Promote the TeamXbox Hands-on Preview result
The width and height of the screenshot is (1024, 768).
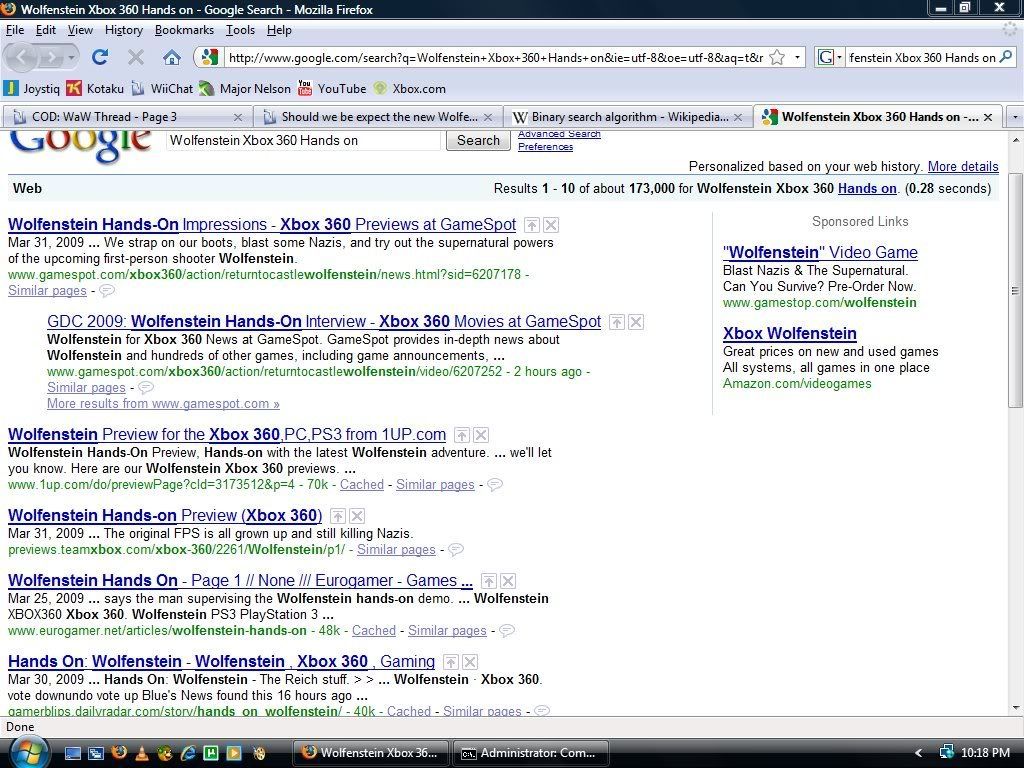click(338, 516)
